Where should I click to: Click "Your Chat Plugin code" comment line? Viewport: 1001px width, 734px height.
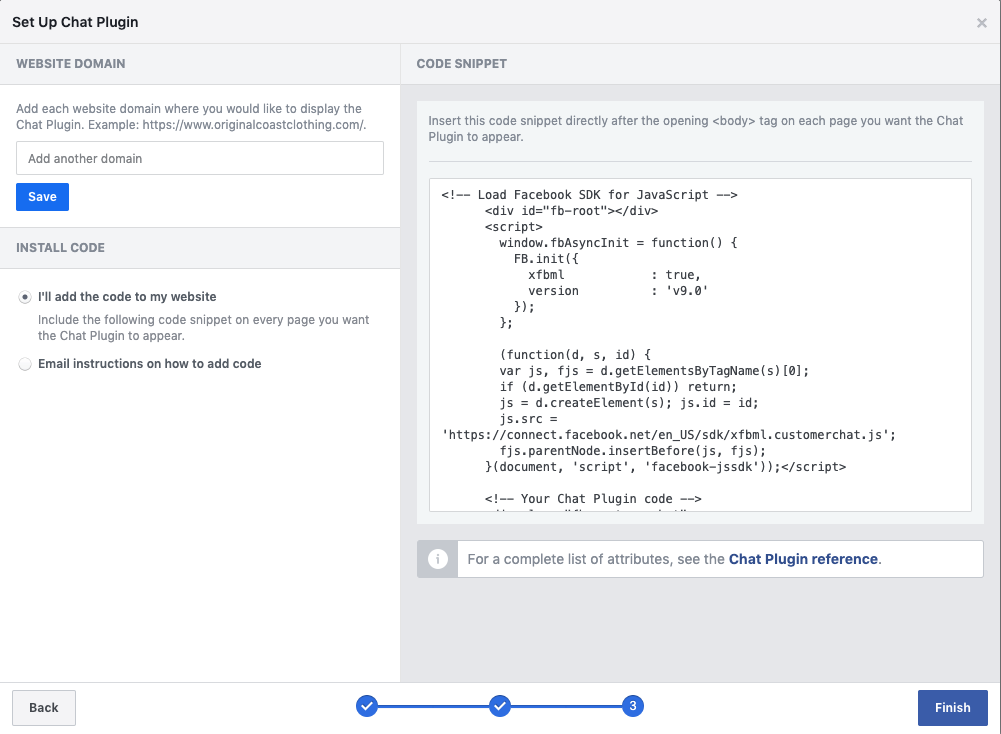[593, 499]
